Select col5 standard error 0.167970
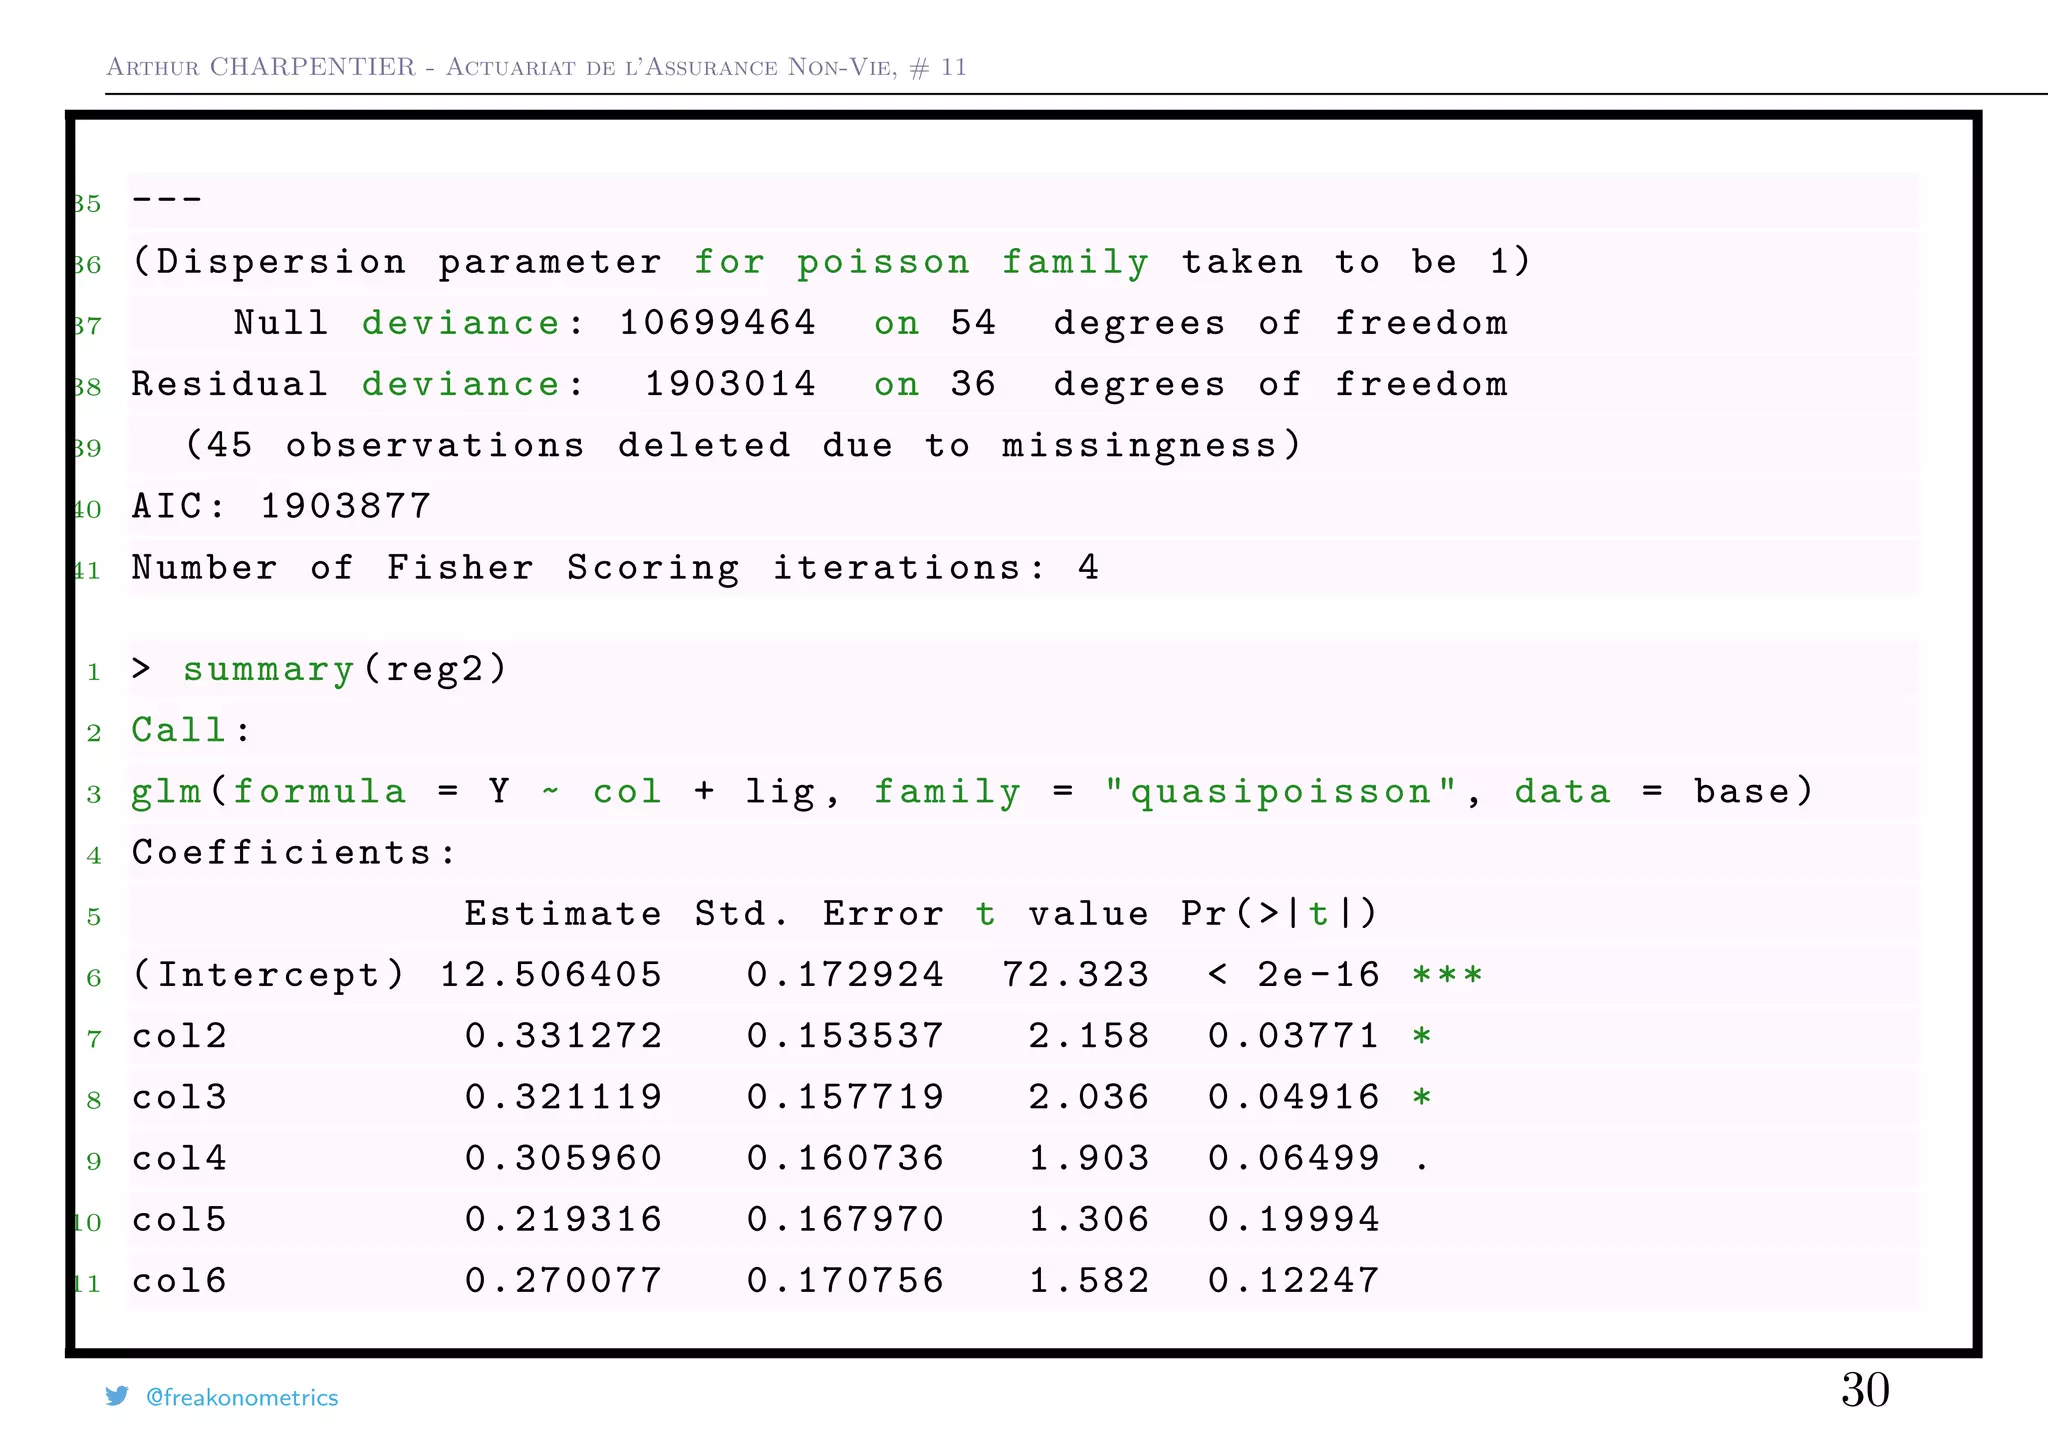This screenshot has width=2048, height=1448. (845, 1219)
